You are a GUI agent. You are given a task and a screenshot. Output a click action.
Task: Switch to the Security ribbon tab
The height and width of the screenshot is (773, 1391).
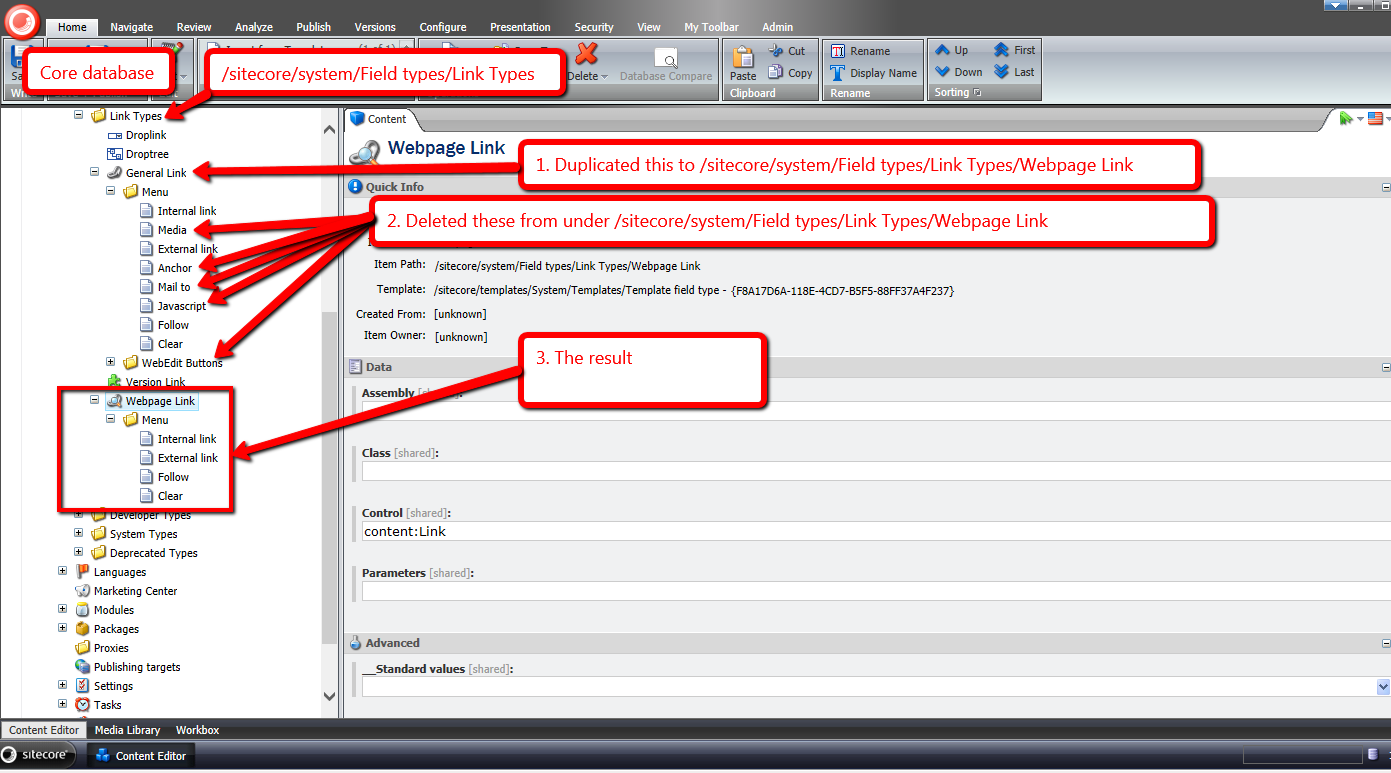click(x=594, y=27)
